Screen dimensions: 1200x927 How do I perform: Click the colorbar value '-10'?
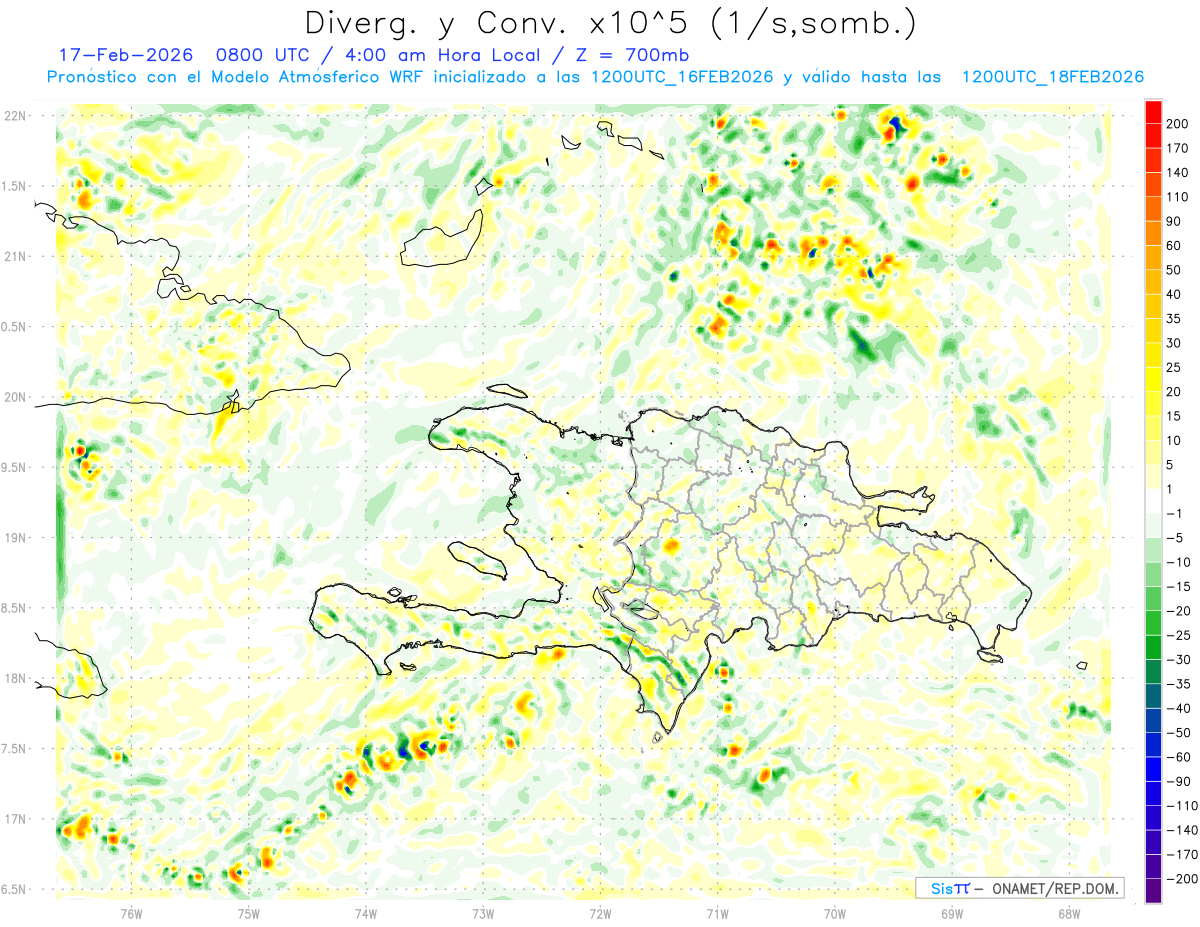click(1180, 562)
